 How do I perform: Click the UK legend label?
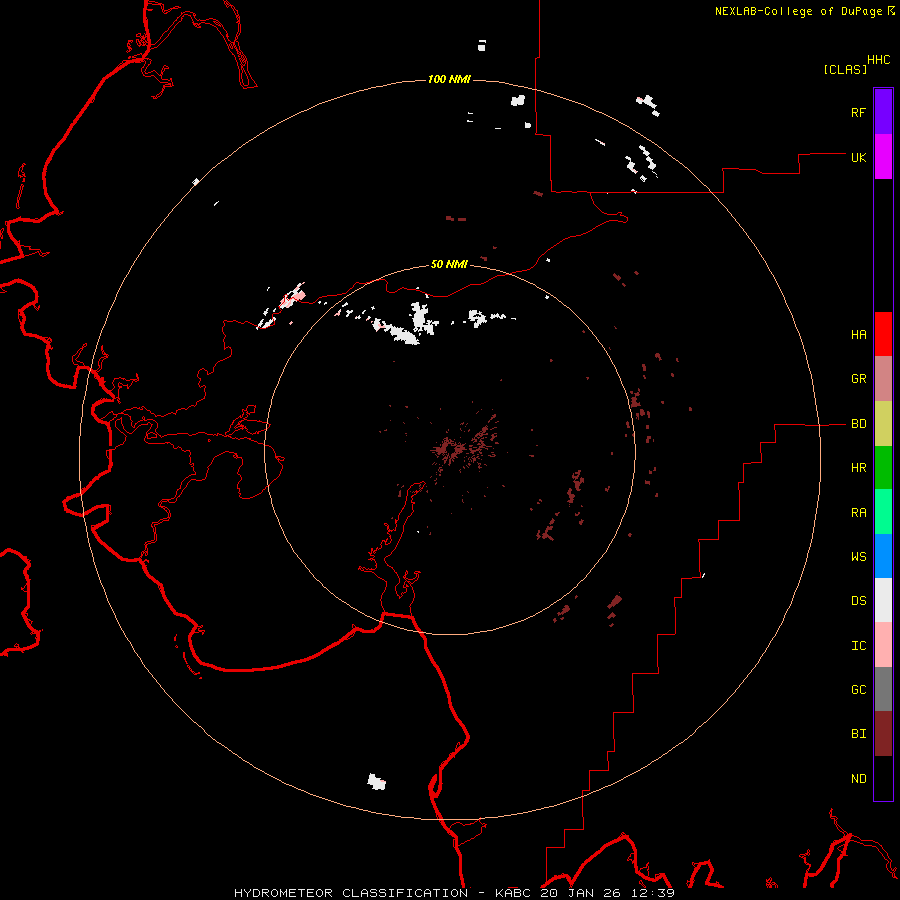tap(858, 157)
